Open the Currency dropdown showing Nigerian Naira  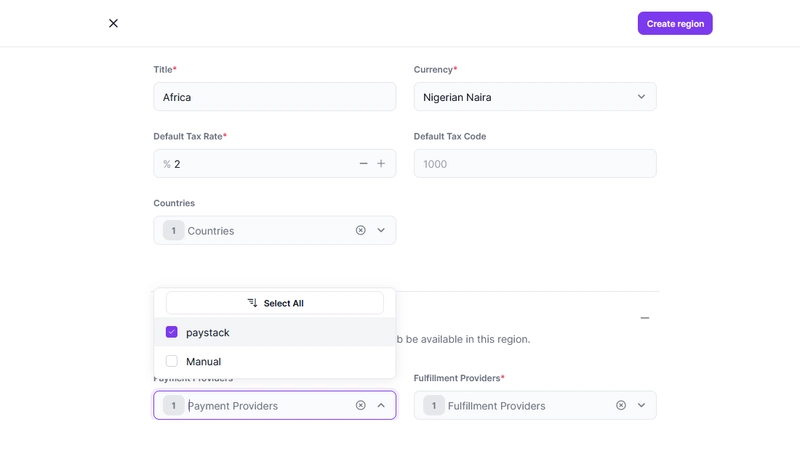pyautogui.click(x=535, y=97)
